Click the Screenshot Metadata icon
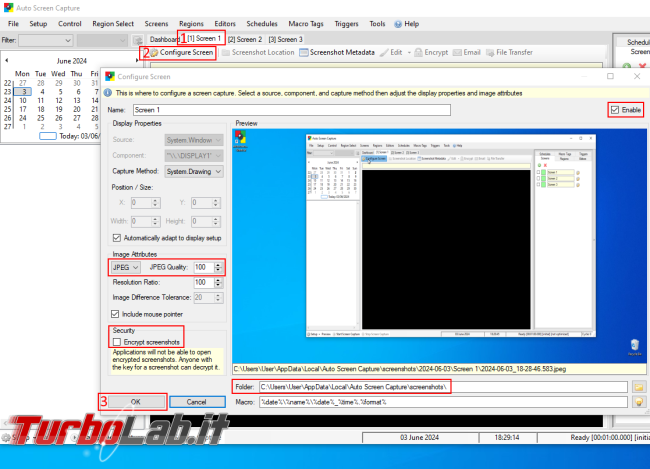Screen dimensions: 650x469 pyautogui.click(x=304, y=52)
